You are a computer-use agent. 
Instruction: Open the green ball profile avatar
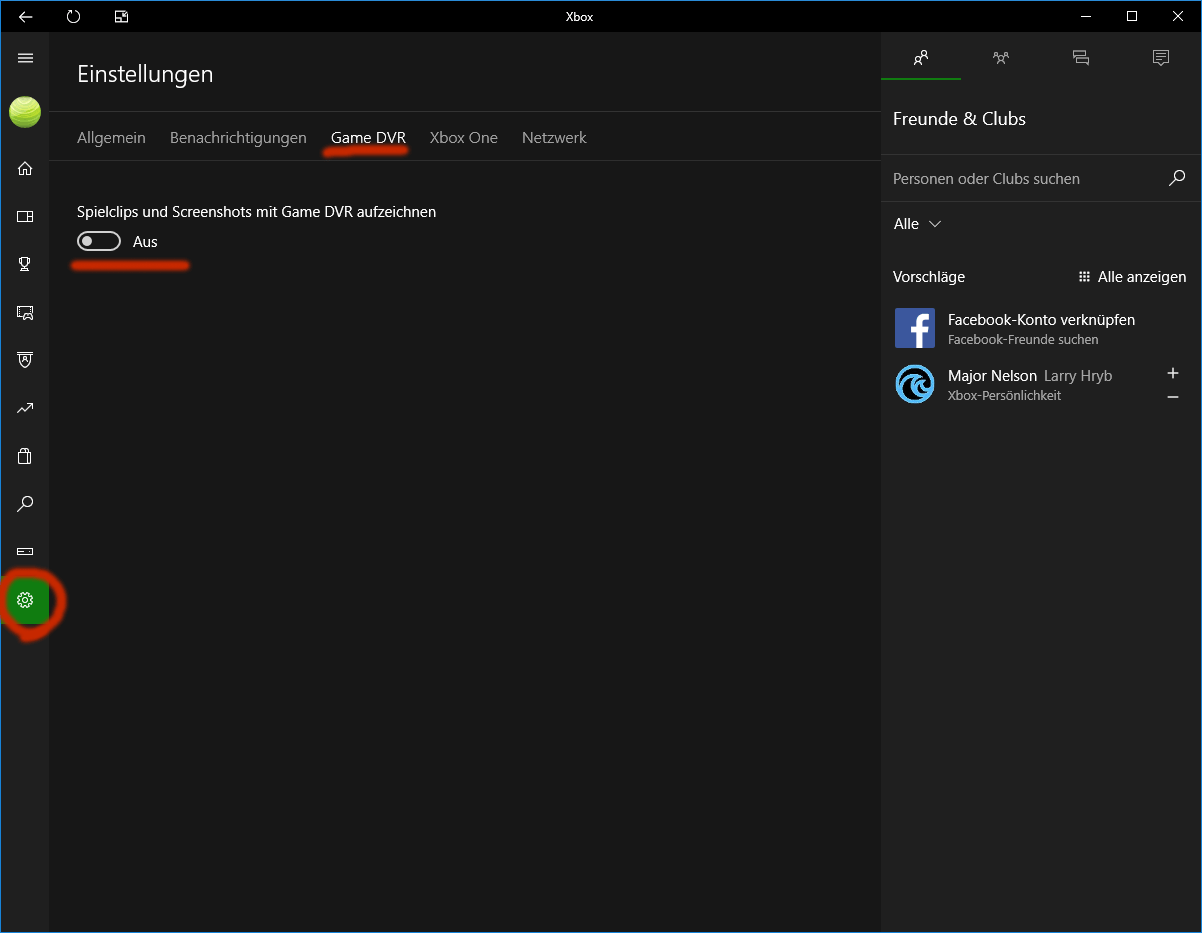point(25,112)
